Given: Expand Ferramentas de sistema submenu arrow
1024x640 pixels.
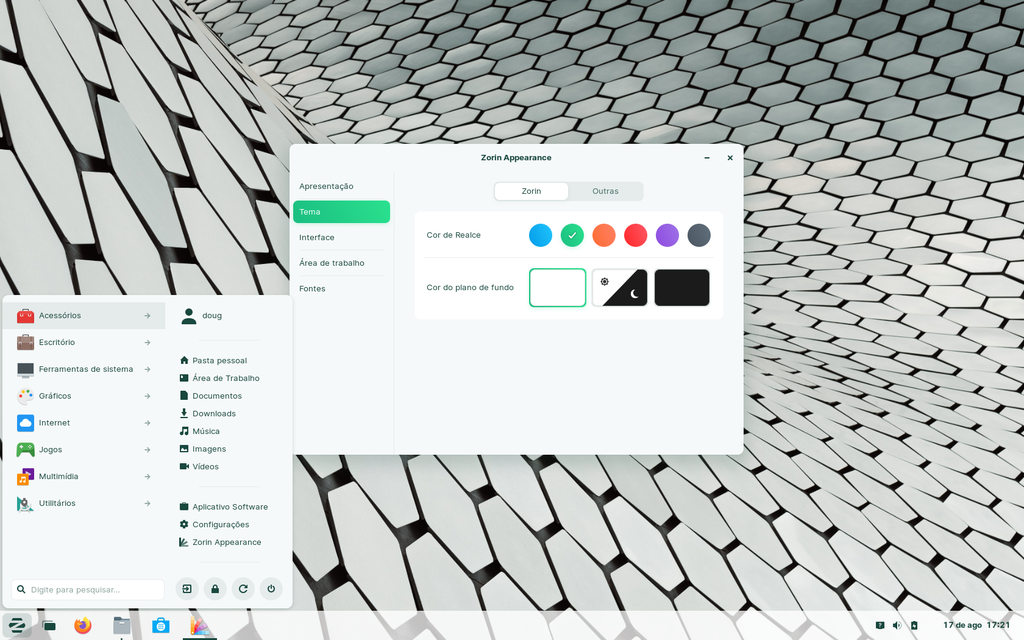Looking at the screenshot, I should click(148, 369).
